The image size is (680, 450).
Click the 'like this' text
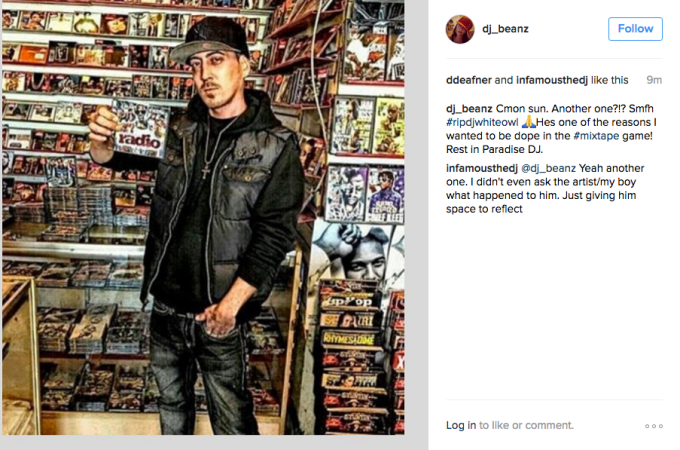(609, 80)
